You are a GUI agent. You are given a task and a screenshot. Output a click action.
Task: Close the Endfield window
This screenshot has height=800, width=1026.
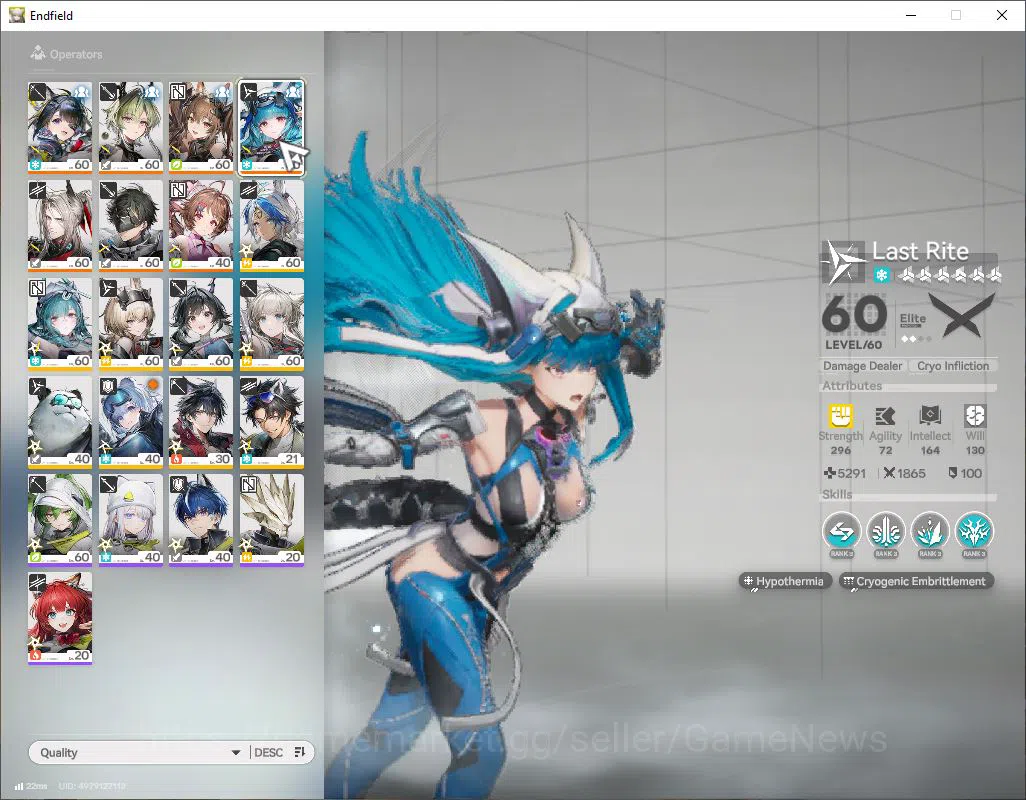(1002, 15)
